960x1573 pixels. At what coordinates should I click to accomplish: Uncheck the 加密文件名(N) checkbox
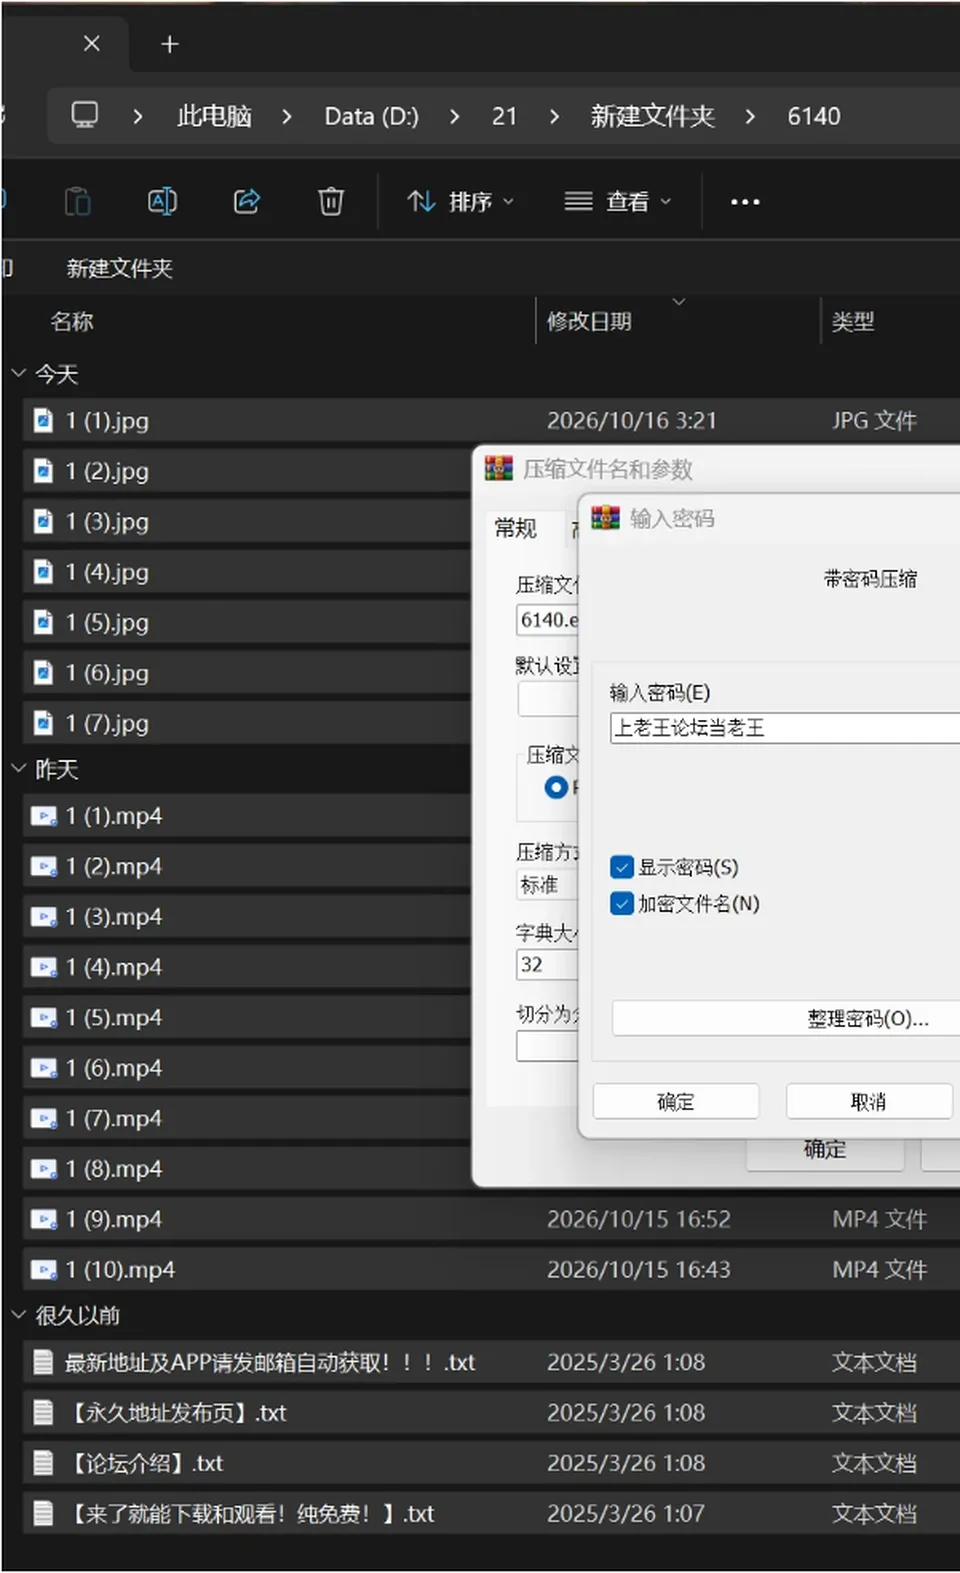click(622, 904)
